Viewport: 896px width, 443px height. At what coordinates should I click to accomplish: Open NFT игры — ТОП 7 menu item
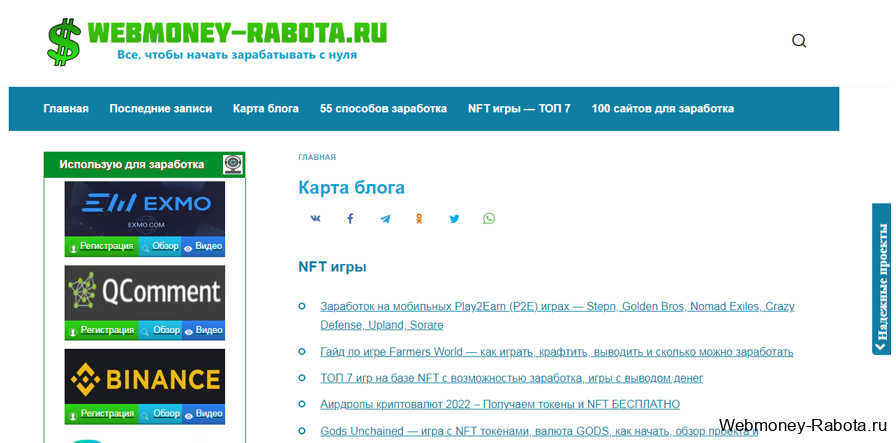pos(519,109)
